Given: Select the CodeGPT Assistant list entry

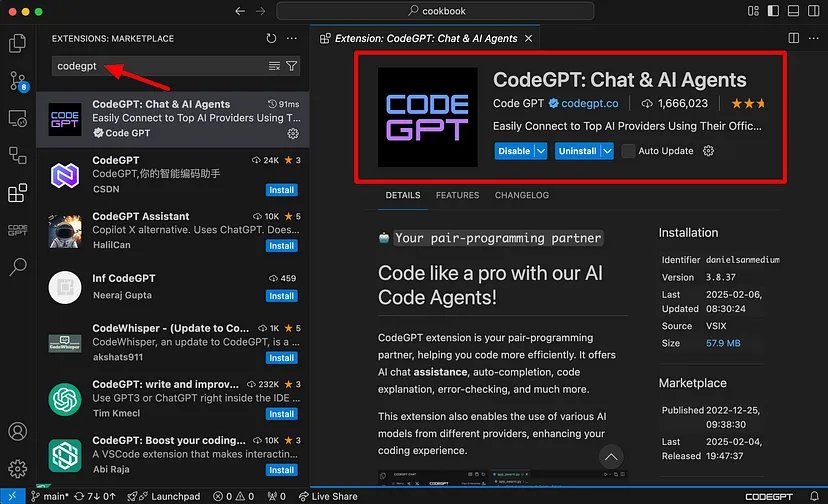Looking at the screenshot, I should [173, 231].
